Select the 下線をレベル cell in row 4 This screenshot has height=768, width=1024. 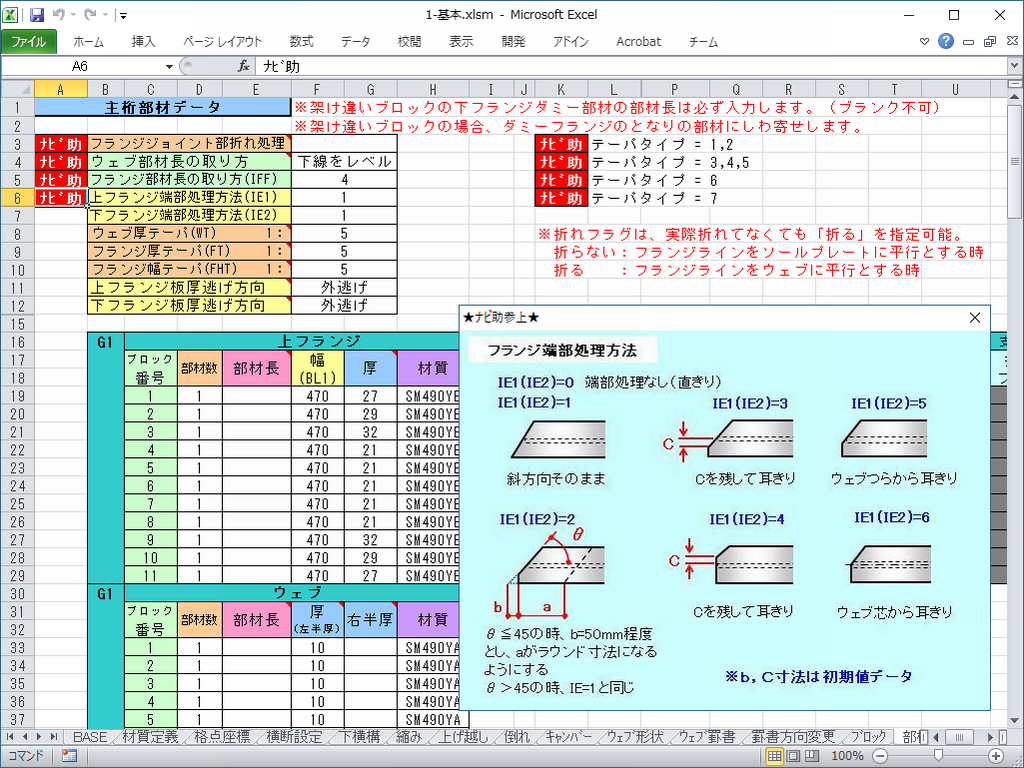pyautogui.click(x=344, y=162)
